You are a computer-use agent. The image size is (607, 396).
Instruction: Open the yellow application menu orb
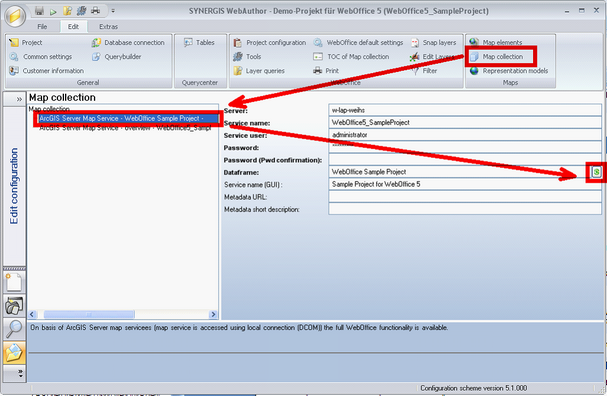point(15,17)
